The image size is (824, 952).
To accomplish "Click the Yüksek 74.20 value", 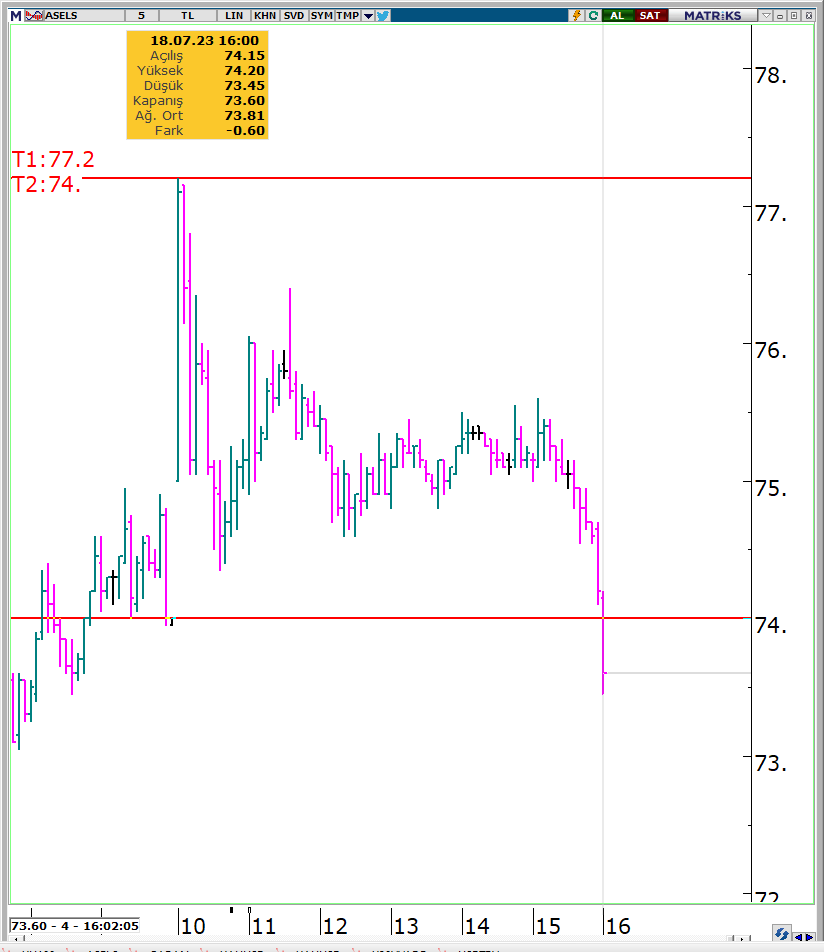I will point(245,71).
